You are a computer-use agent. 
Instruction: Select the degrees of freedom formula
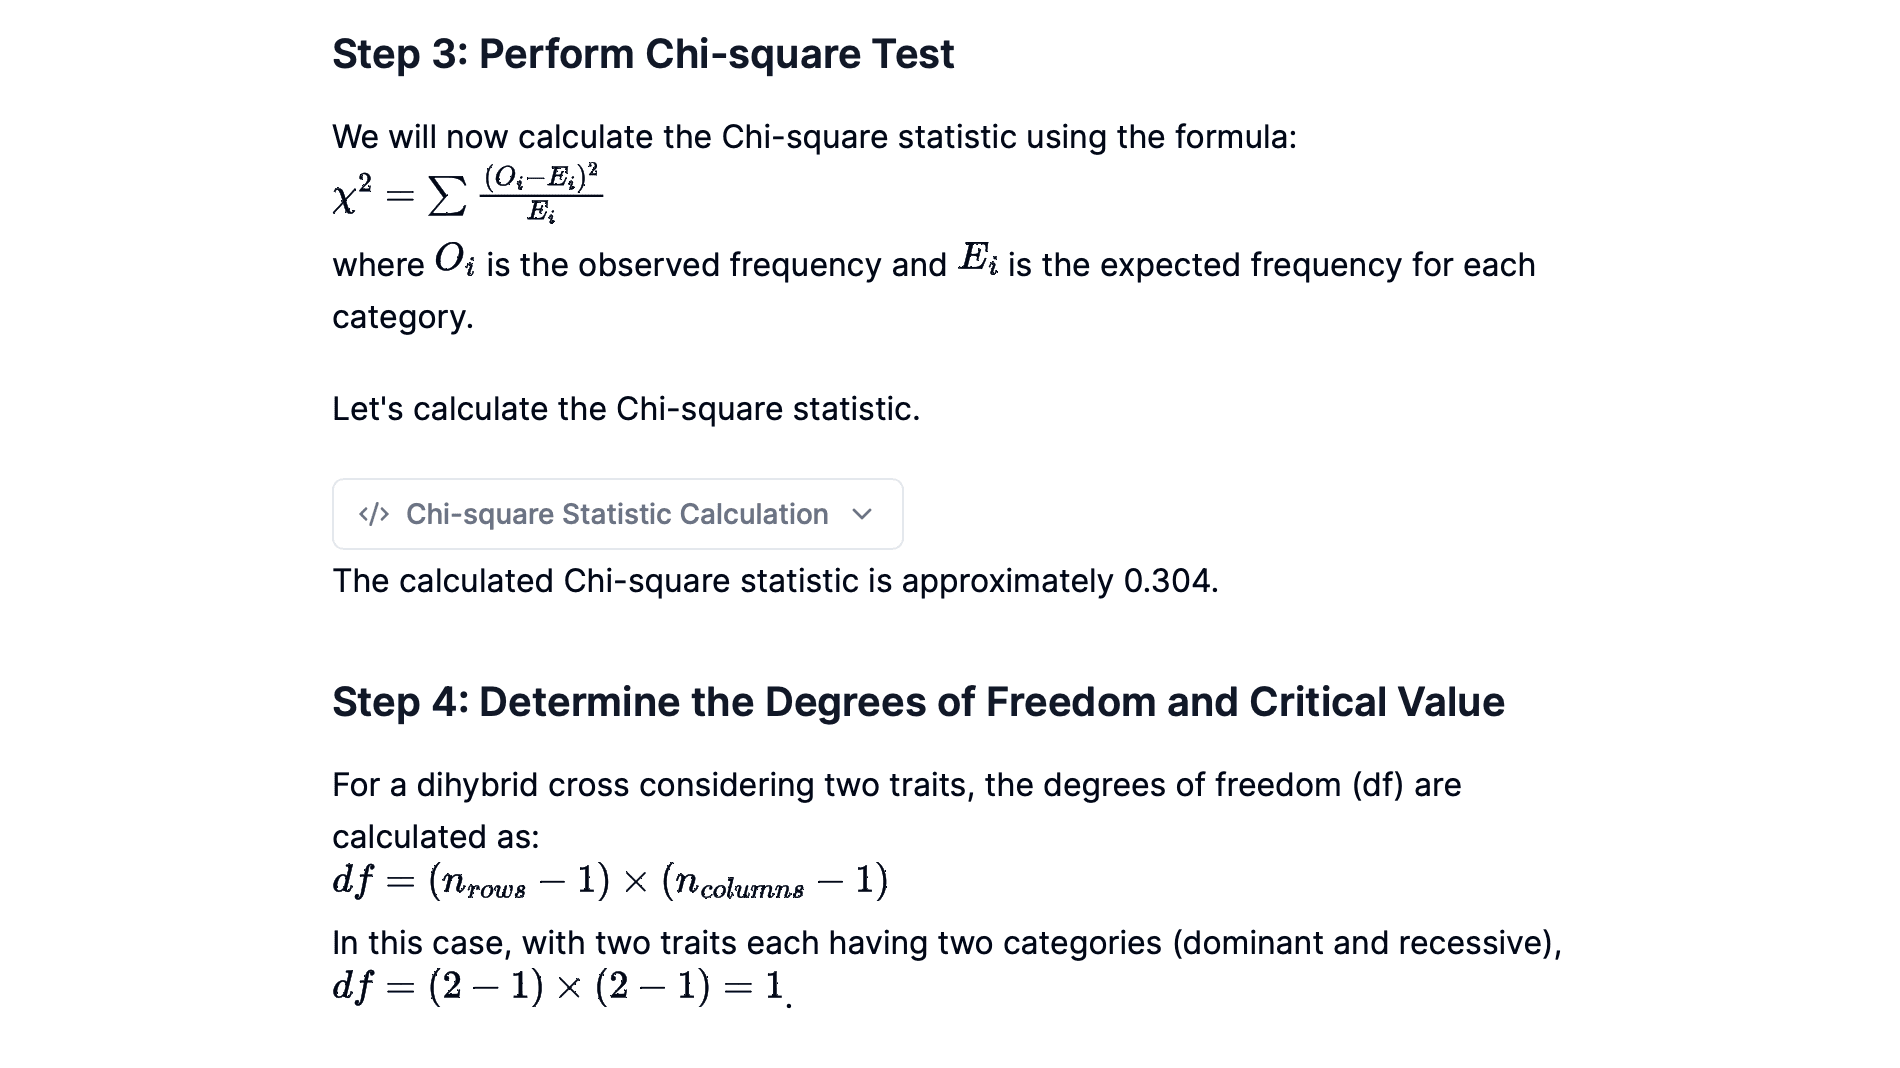(610, 880)
